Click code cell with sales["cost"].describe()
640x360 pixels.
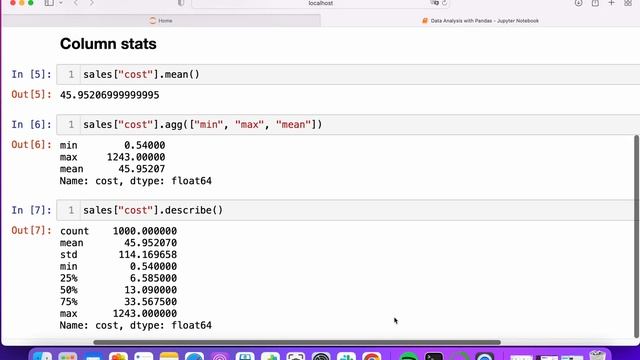point(348,210)
